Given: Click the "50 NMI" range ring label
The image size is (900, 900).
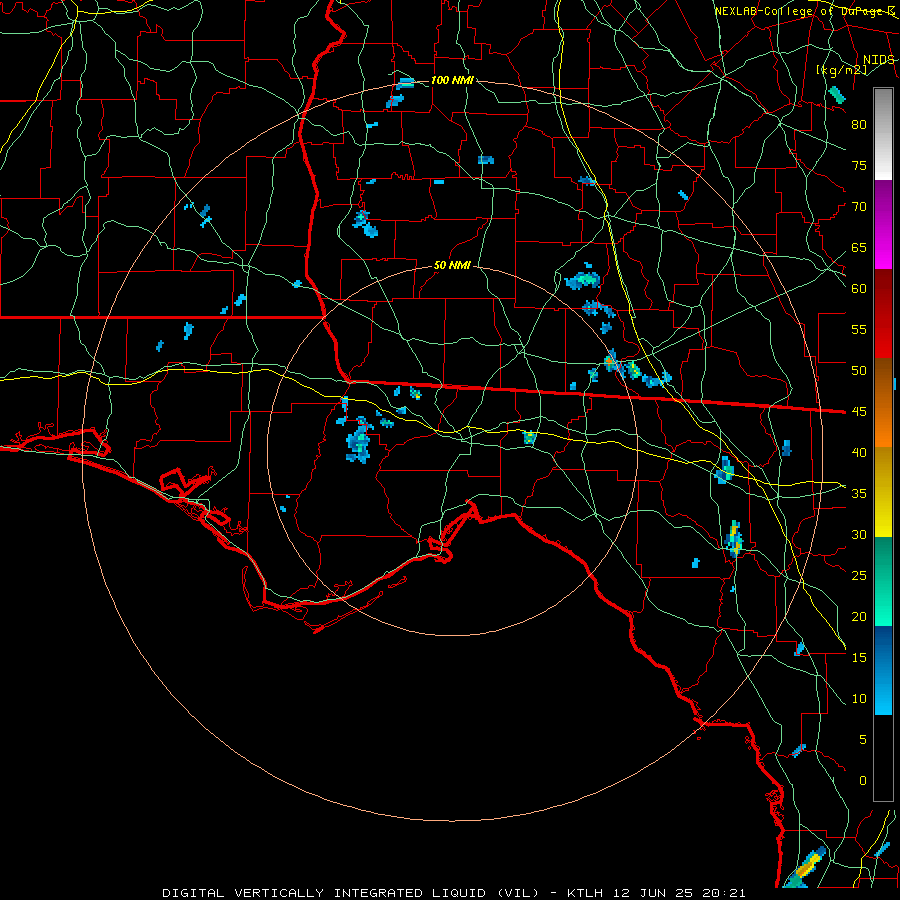Looking at the screenshot, I should (x=452, y=265).
